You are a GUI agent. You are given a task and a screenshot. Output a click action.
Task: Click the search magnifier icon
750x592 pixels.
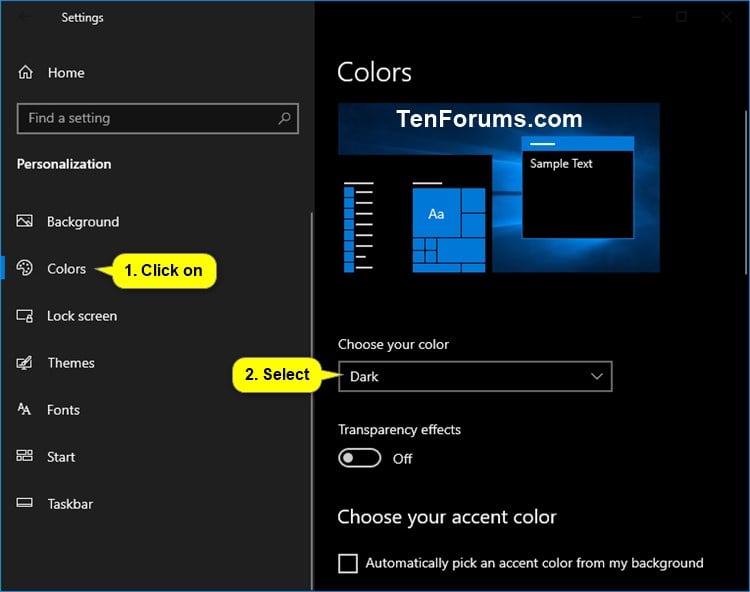click(285, 118)
